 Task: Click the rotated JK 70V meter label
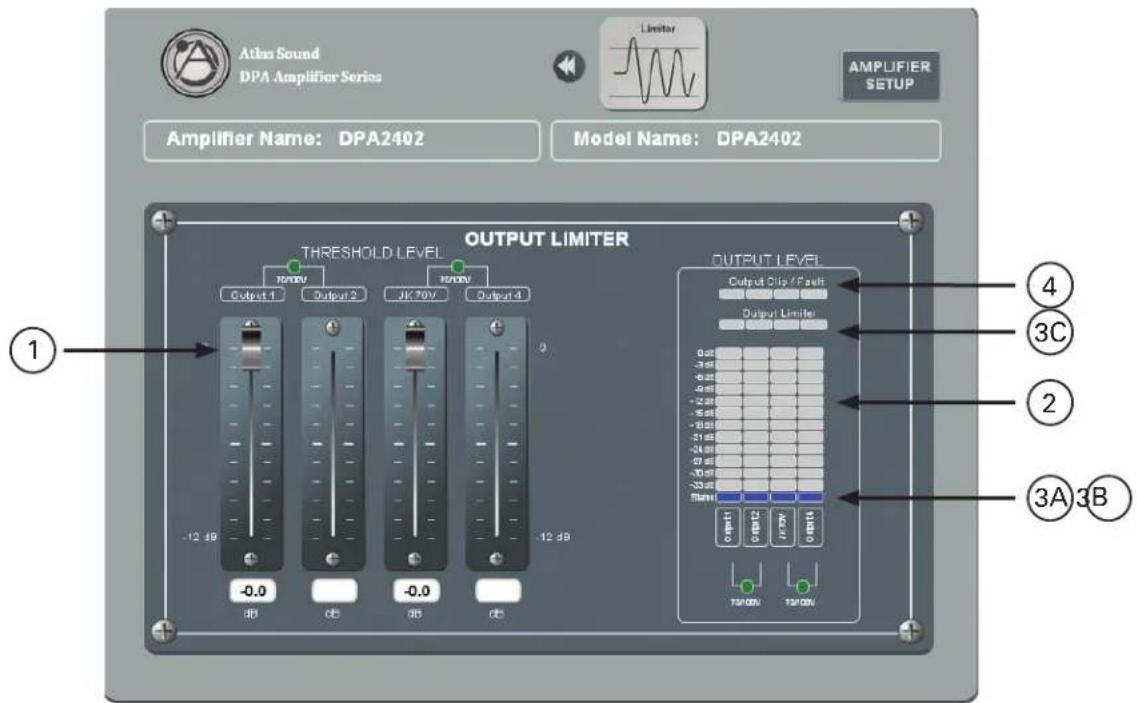point(783,527)
